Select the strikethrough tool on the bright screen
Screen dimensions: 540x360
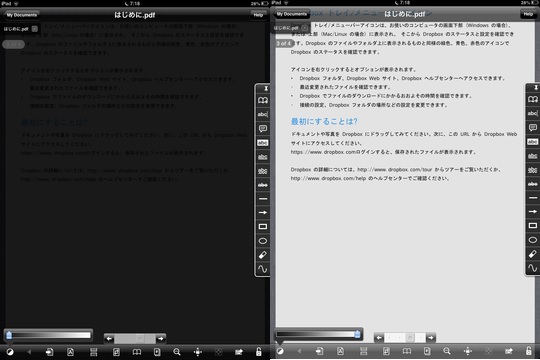click(533, 184)
